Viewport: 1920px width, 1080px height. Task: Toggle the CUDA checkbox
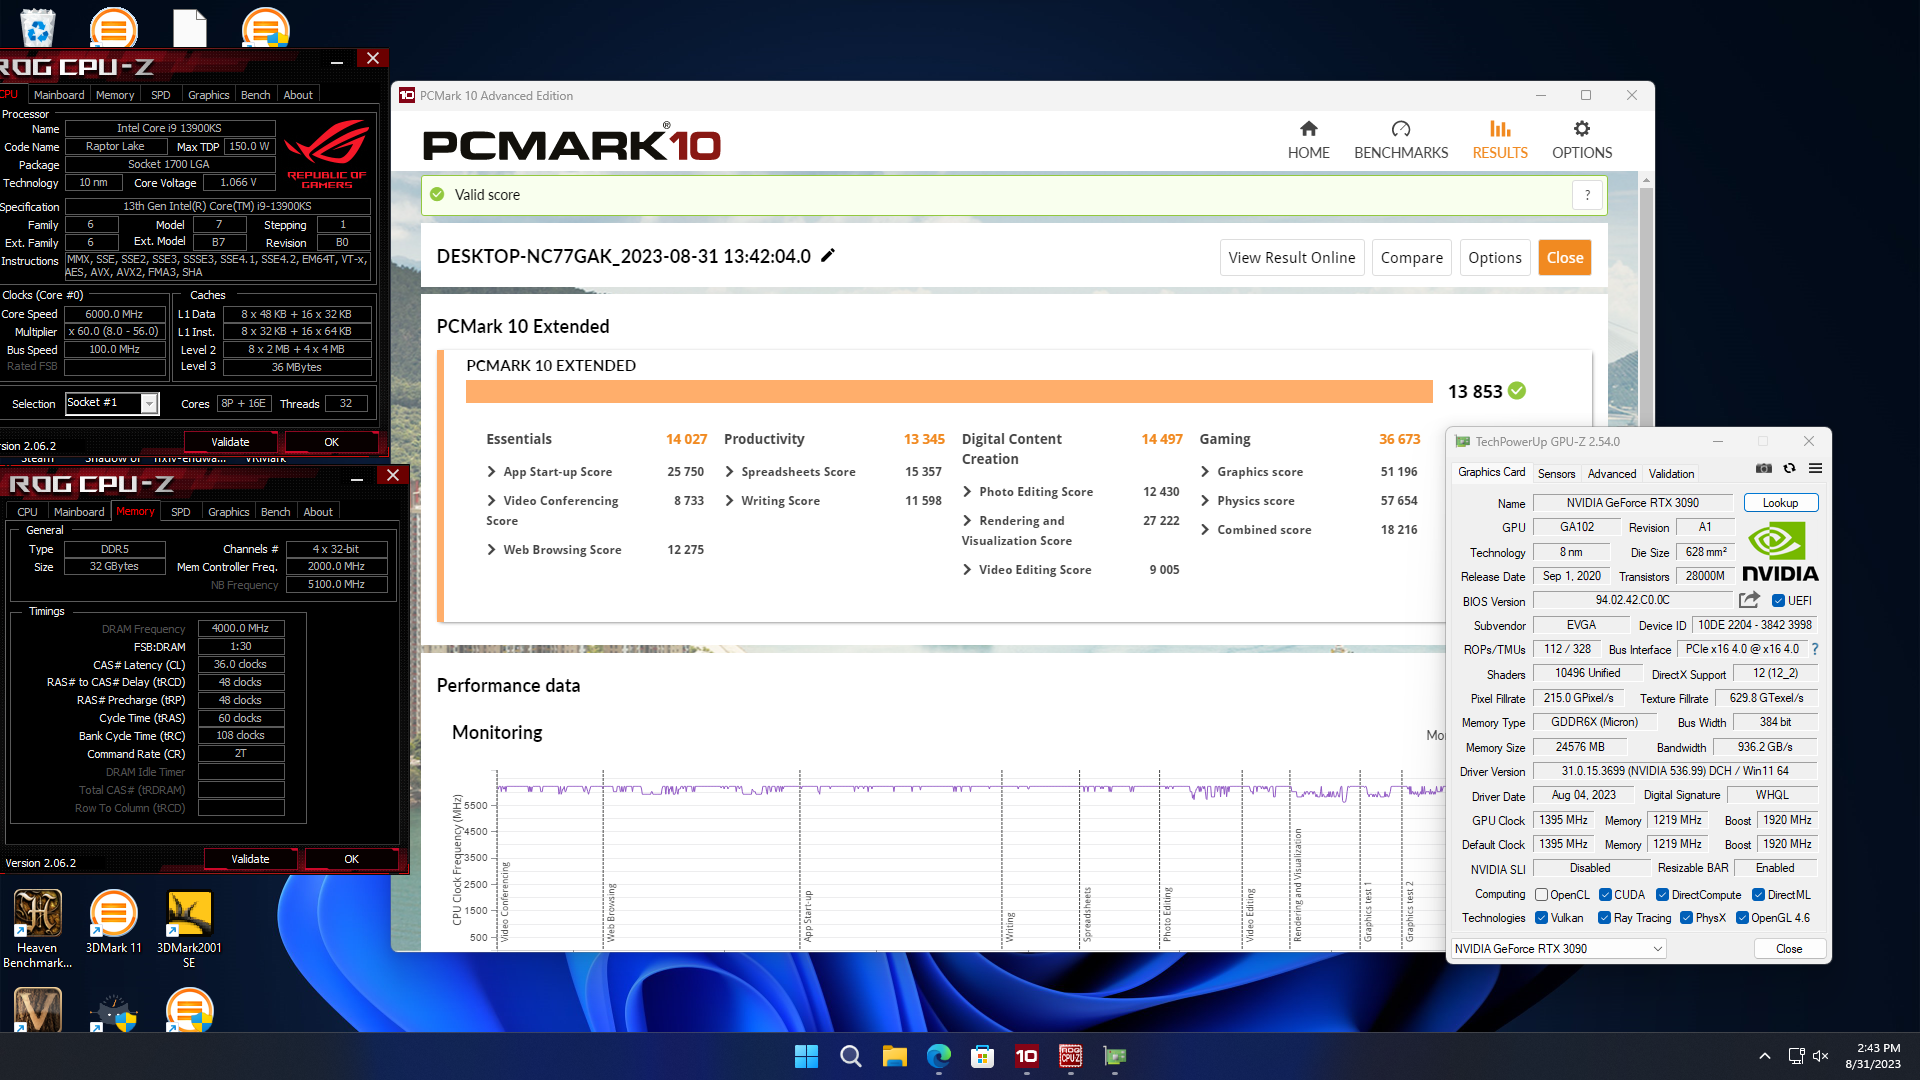coord(1605,895)
